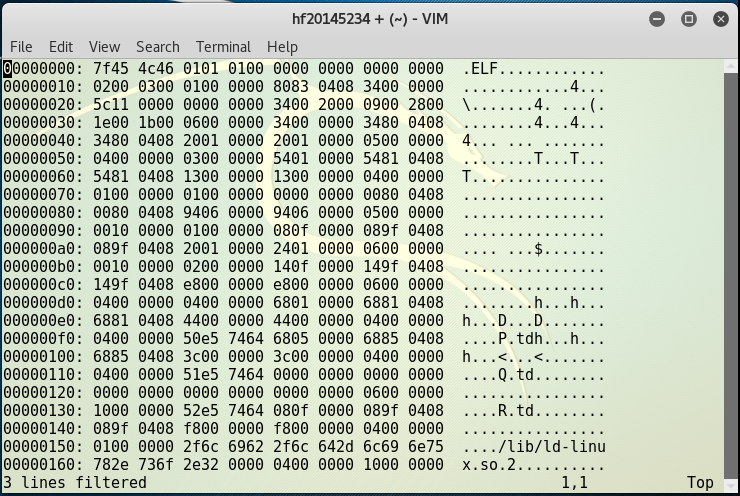Viewport: 740px width, 496px height.
Task: Maximize the VIM terminal window
Action: [x=689, y=19]
